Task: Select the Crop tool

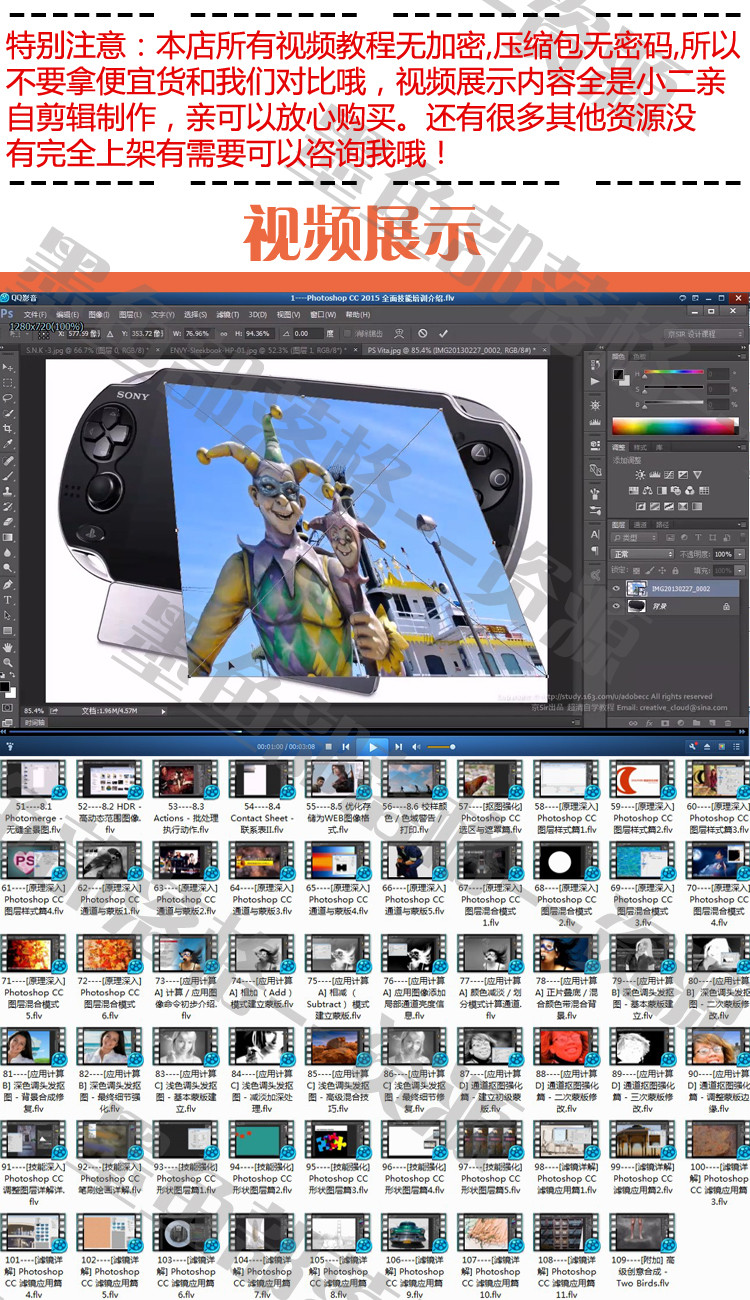Action: coord(8,428)
